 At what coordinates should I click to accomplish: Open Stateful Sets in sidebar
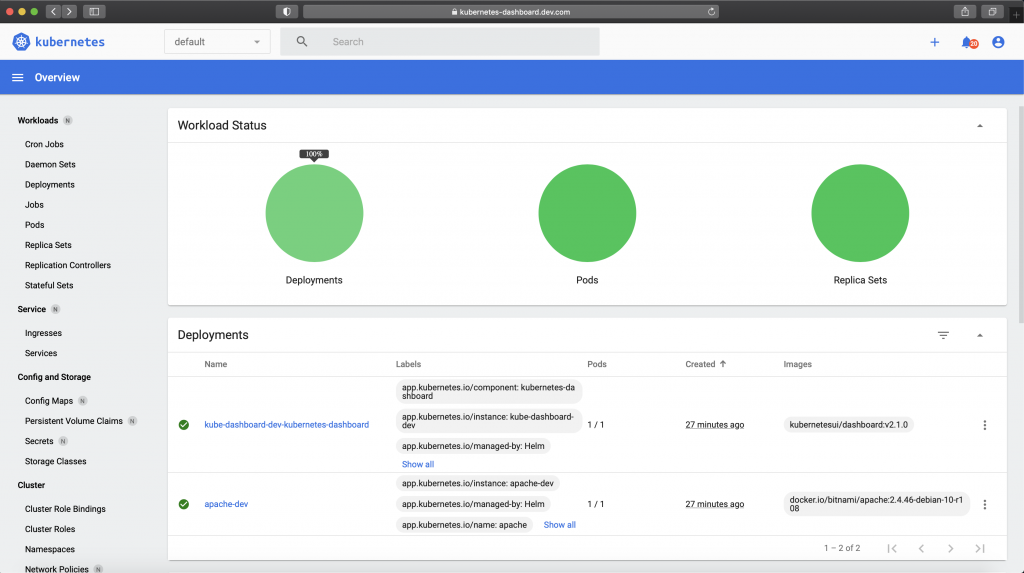click(49, 286)
